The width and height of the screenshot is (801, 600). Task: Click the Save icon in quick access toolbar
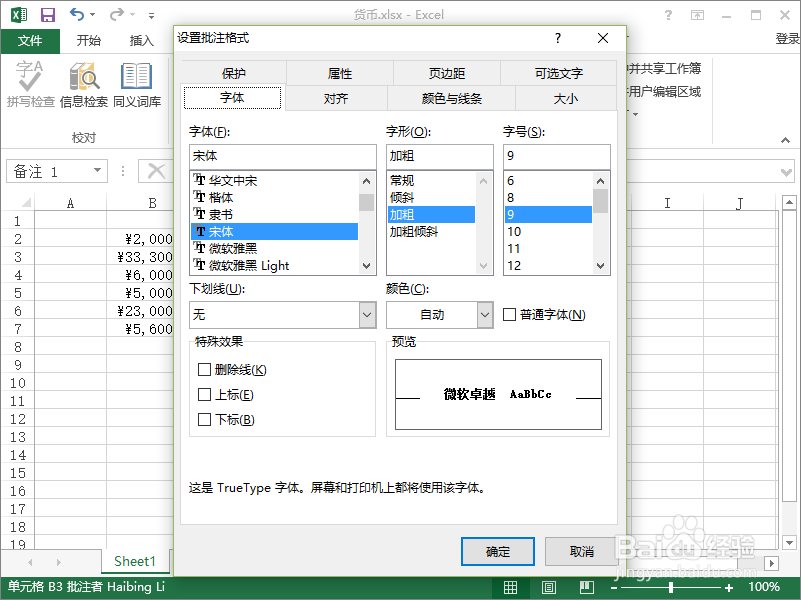click(46, 14)
